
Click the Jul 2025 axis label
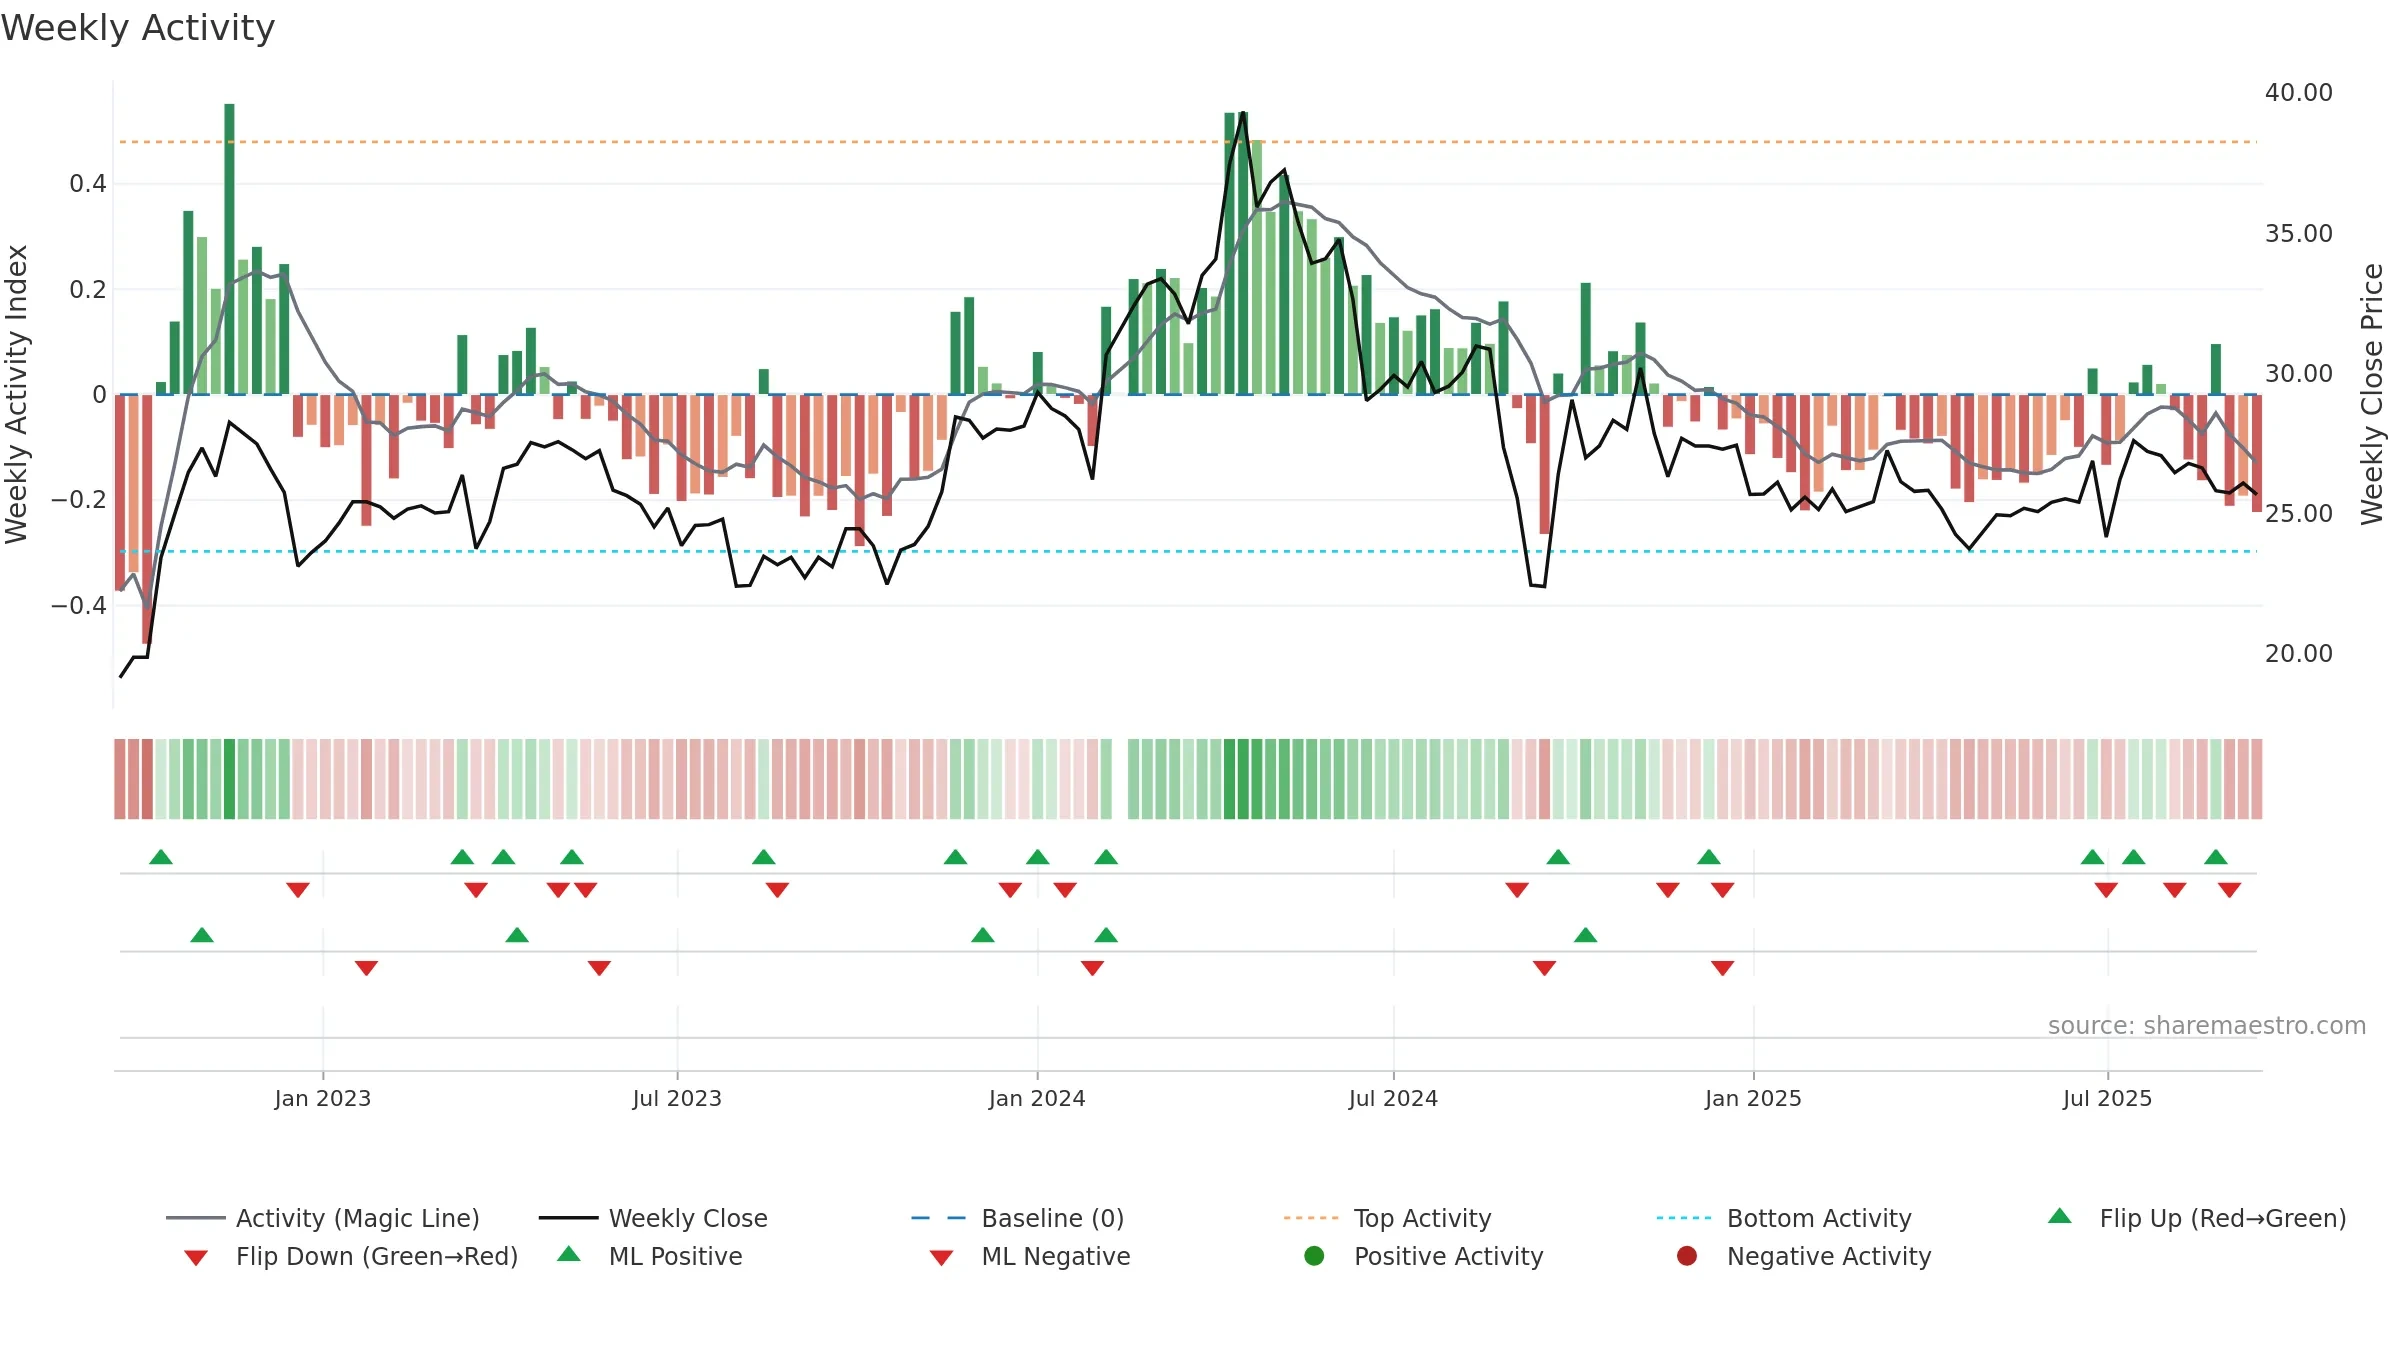pyautogui.click(x=2107, y=1098)
